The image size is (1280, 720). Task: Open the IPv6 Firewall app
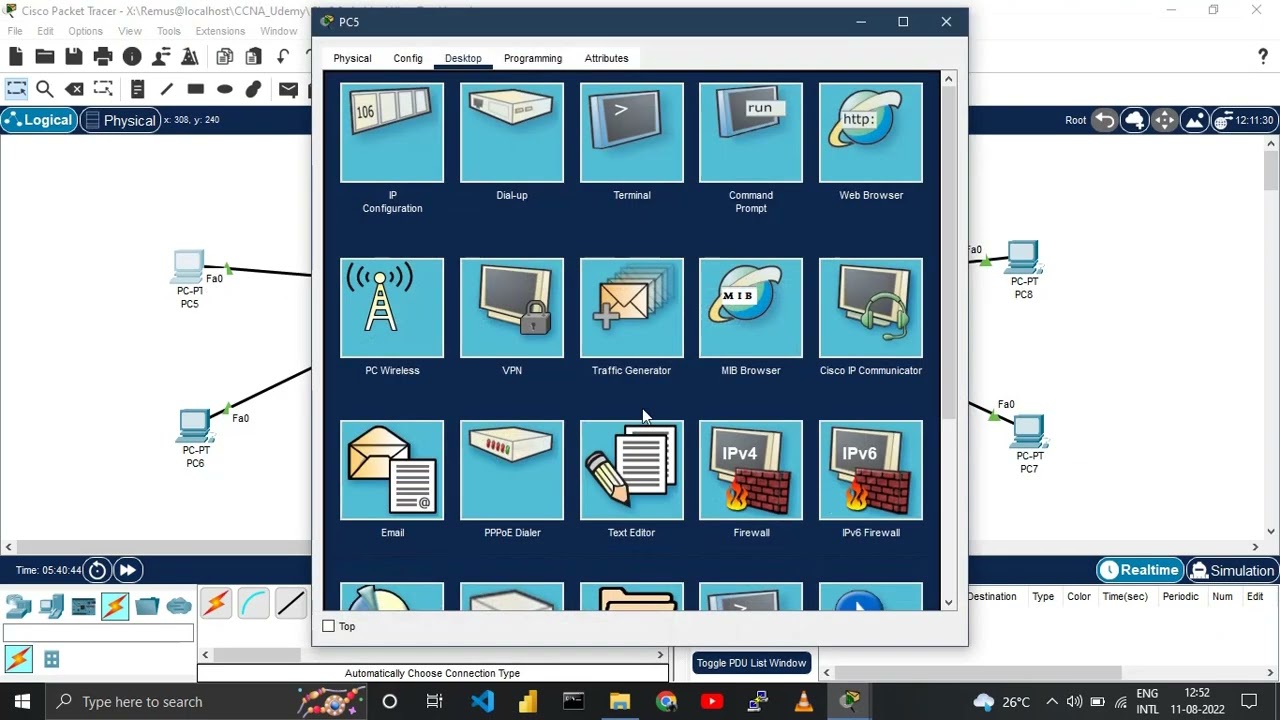[871, 470]
